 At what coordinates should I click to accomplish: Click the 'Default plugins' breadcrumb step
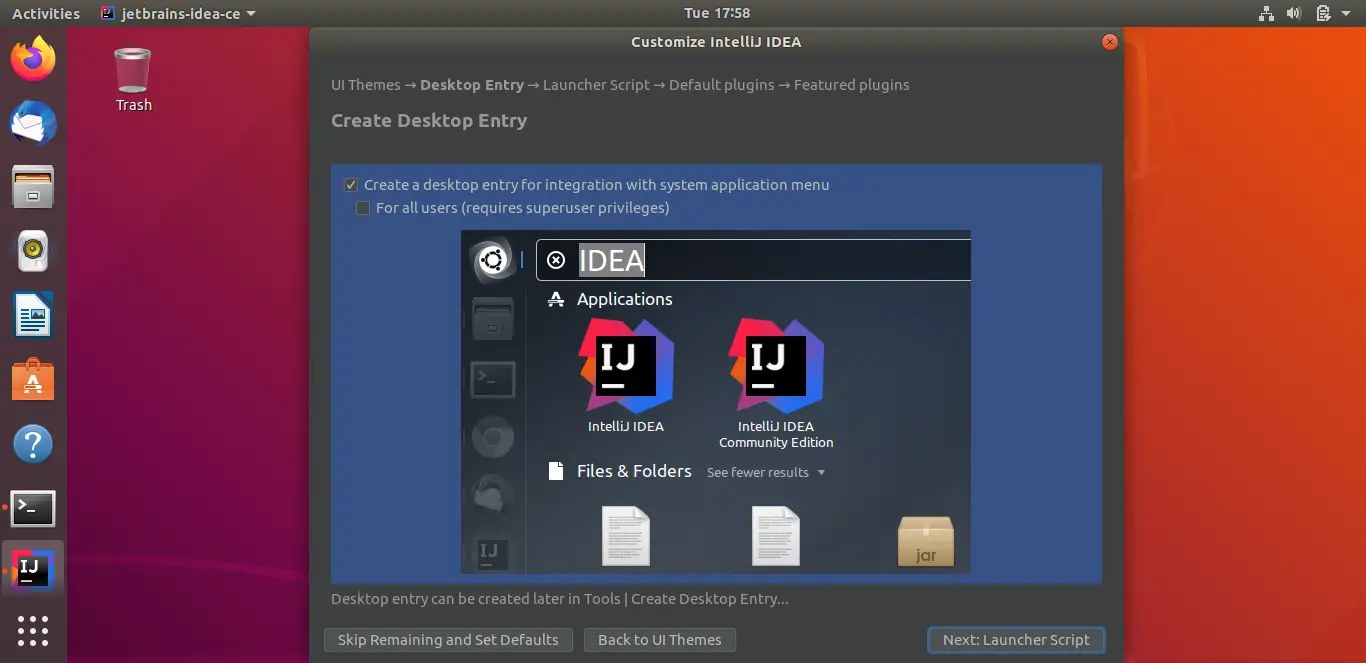pos(722,85)
